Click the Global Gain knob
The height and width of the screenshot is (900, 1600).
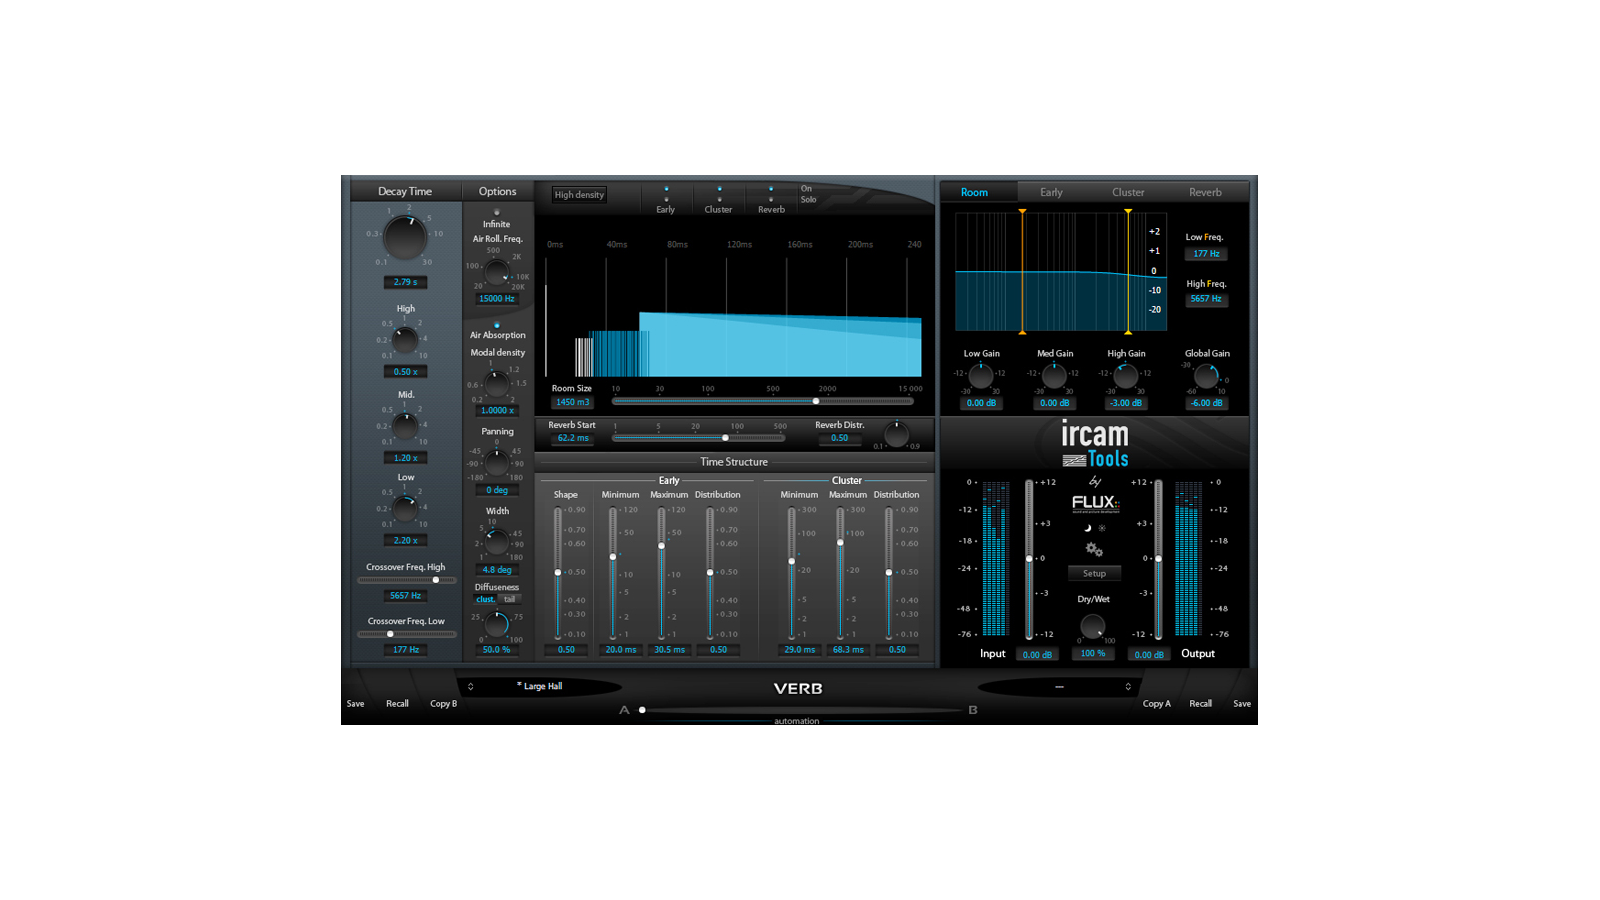click(1207, 377)
